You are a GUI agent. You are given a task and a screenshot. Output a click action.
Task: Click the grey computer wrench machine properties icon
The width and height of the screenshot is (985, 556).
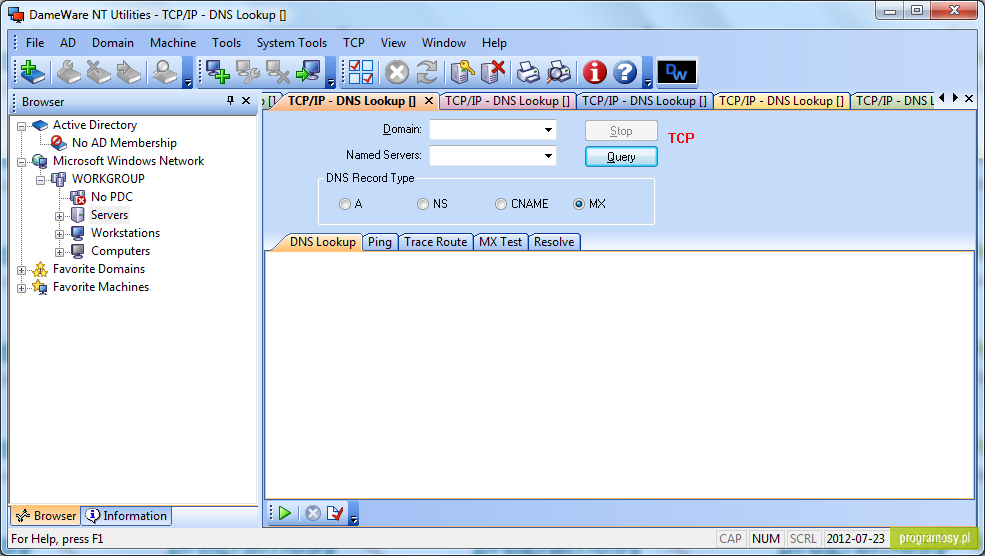click(x=248, y=72)
